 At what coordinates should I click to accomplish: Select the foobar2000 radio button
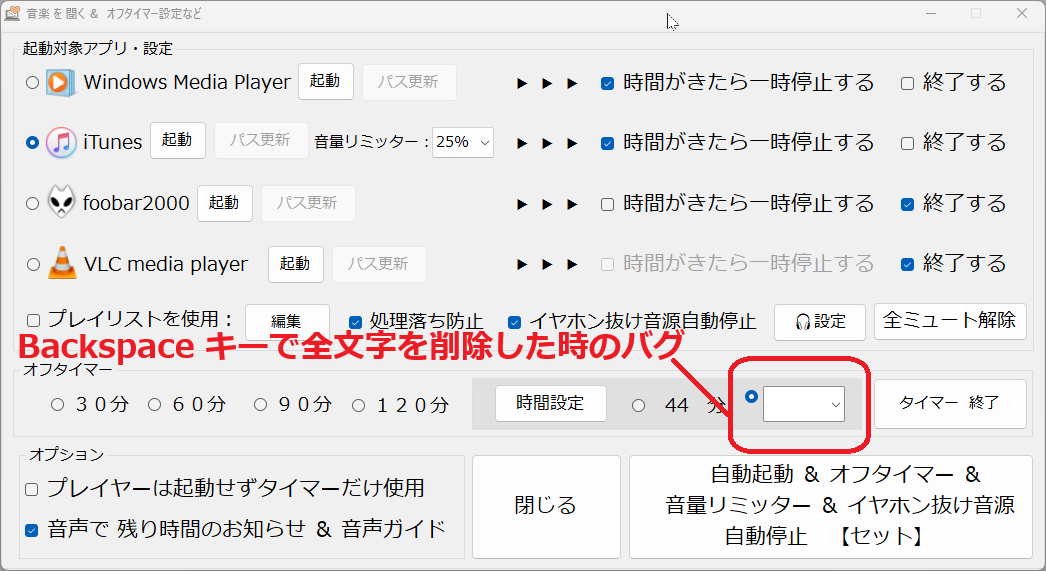(33, 204)
